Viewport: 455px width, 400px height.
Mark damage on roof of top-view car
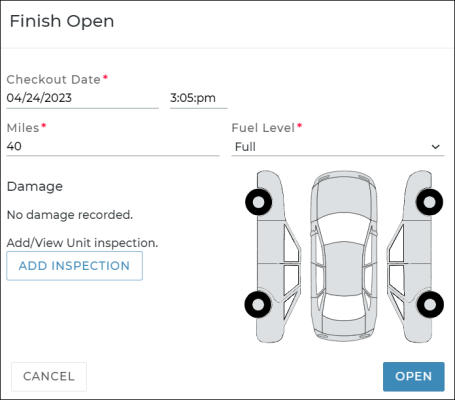point(344,268)
